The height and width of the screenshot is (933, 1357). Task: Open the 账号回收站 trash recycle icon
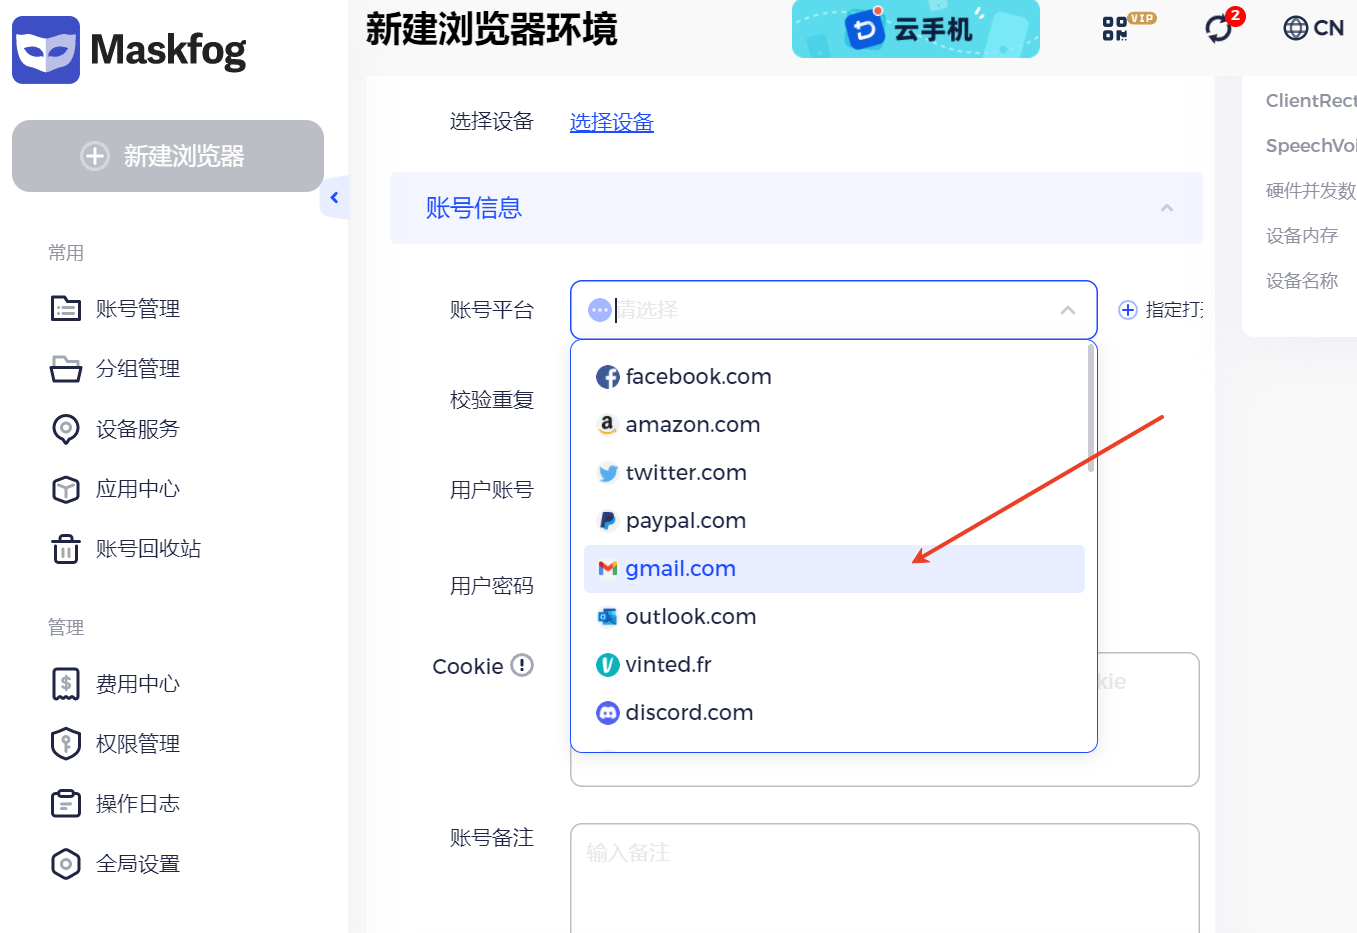click(x=65, y=548)
